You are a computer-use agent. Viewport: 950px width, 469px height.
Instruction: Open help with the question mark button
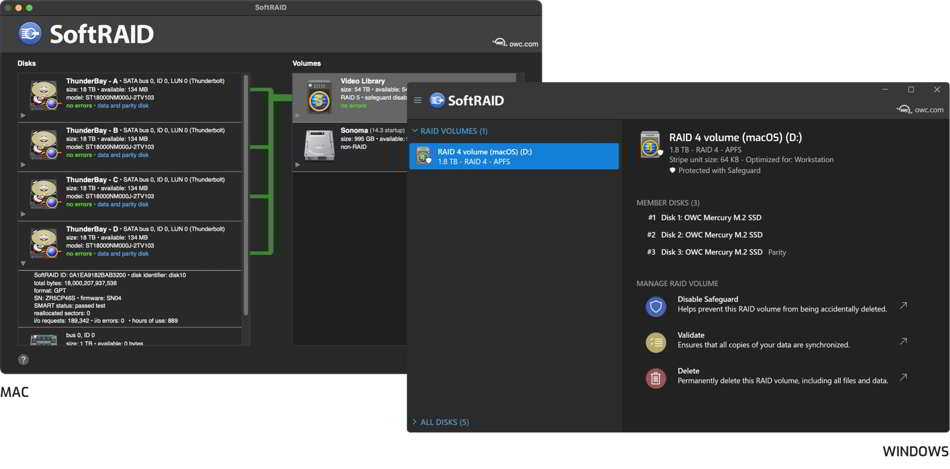[x=23, y=359]
